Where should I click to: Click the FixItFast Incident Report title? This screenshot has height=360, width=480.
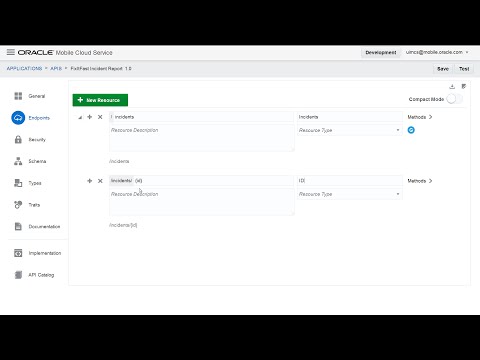point(101,68)
